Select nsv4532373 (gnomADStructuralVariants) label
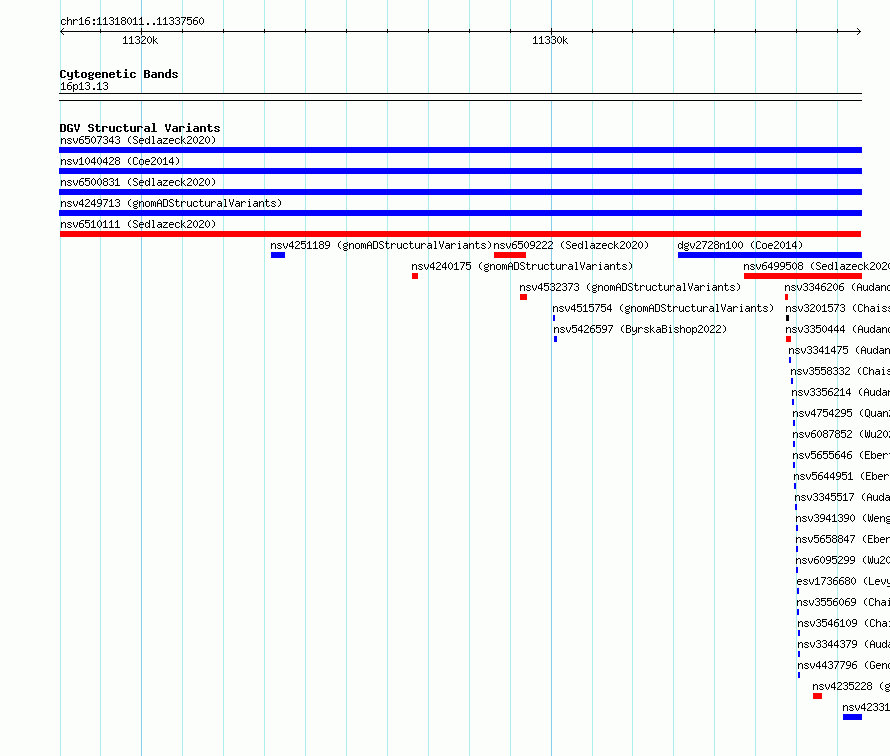890x756 pixels. tap(630, 287)
